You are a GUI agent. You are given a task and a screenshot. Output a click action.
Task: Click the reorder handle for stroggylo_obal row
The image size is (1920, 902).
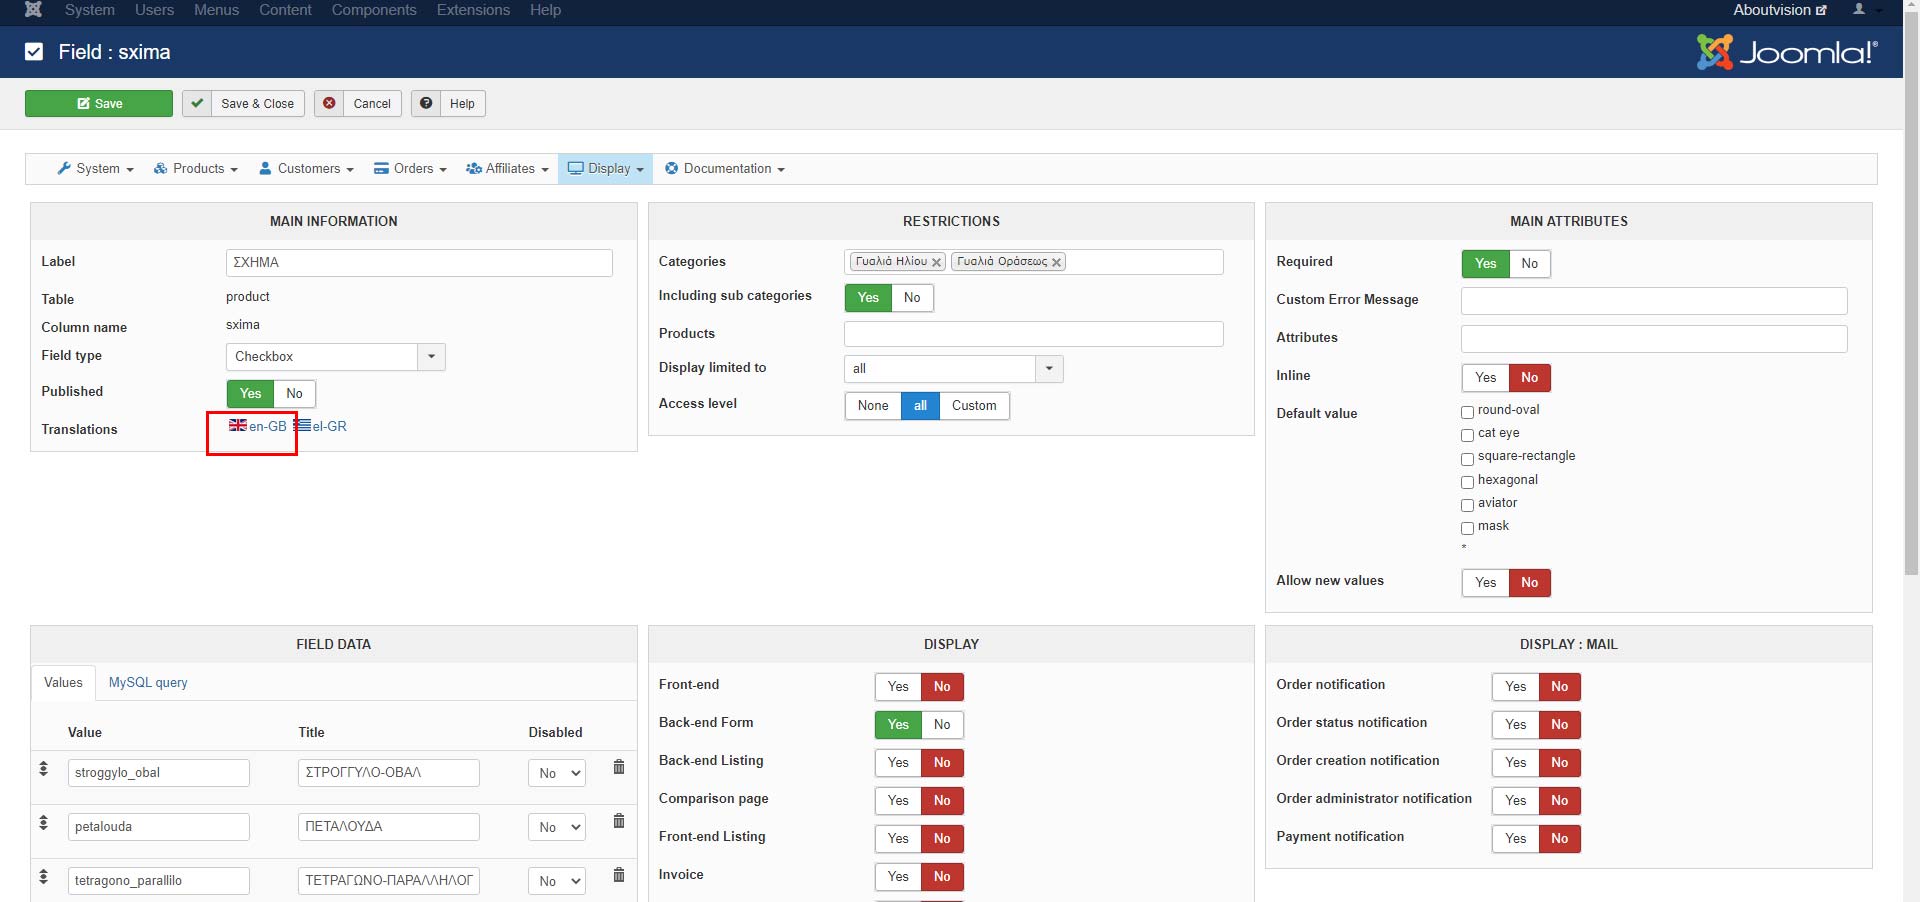44,769
